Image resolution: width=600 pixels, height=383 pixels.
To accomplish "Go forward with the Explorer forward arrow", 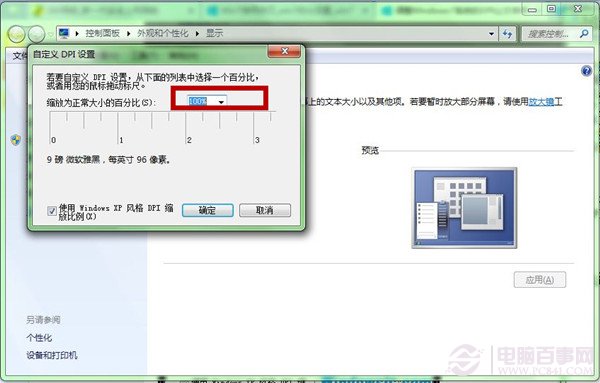I will point(36,34).
